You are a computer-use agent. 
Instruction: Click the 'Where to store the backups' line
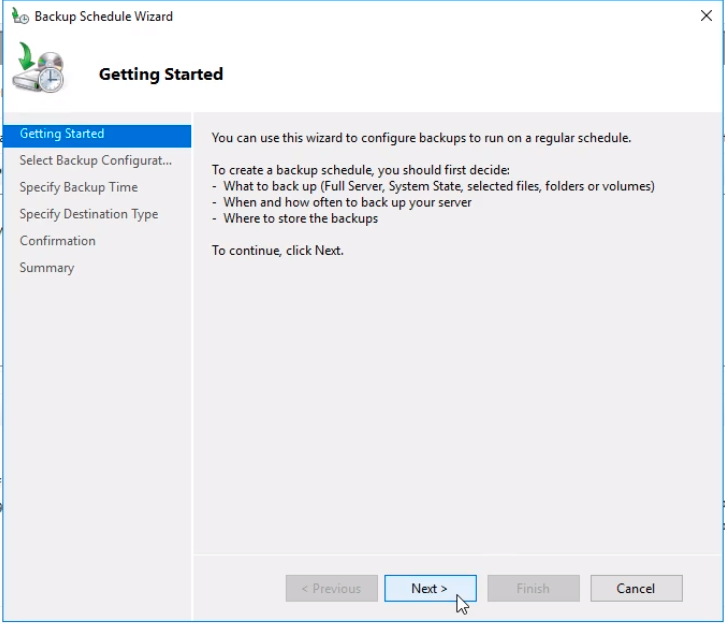pos(300,218)
